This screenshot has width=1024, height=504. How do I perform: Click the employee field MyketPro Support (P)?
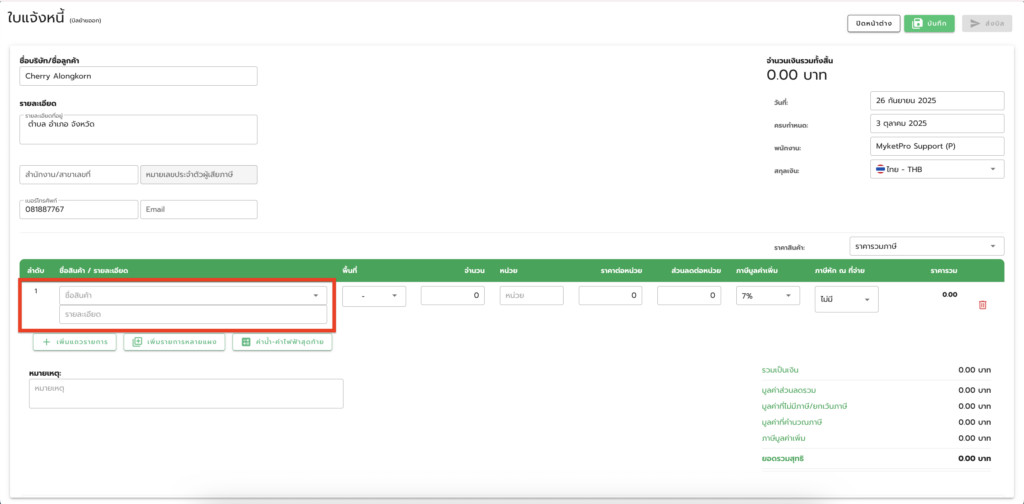coord(936,147)
